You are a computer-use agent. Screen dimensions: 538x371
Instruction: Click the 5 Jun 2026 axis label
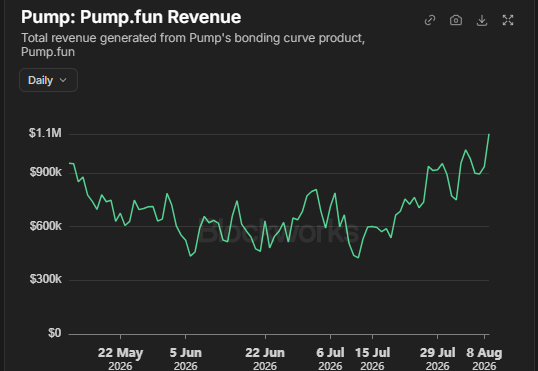(x=186, y=359)
